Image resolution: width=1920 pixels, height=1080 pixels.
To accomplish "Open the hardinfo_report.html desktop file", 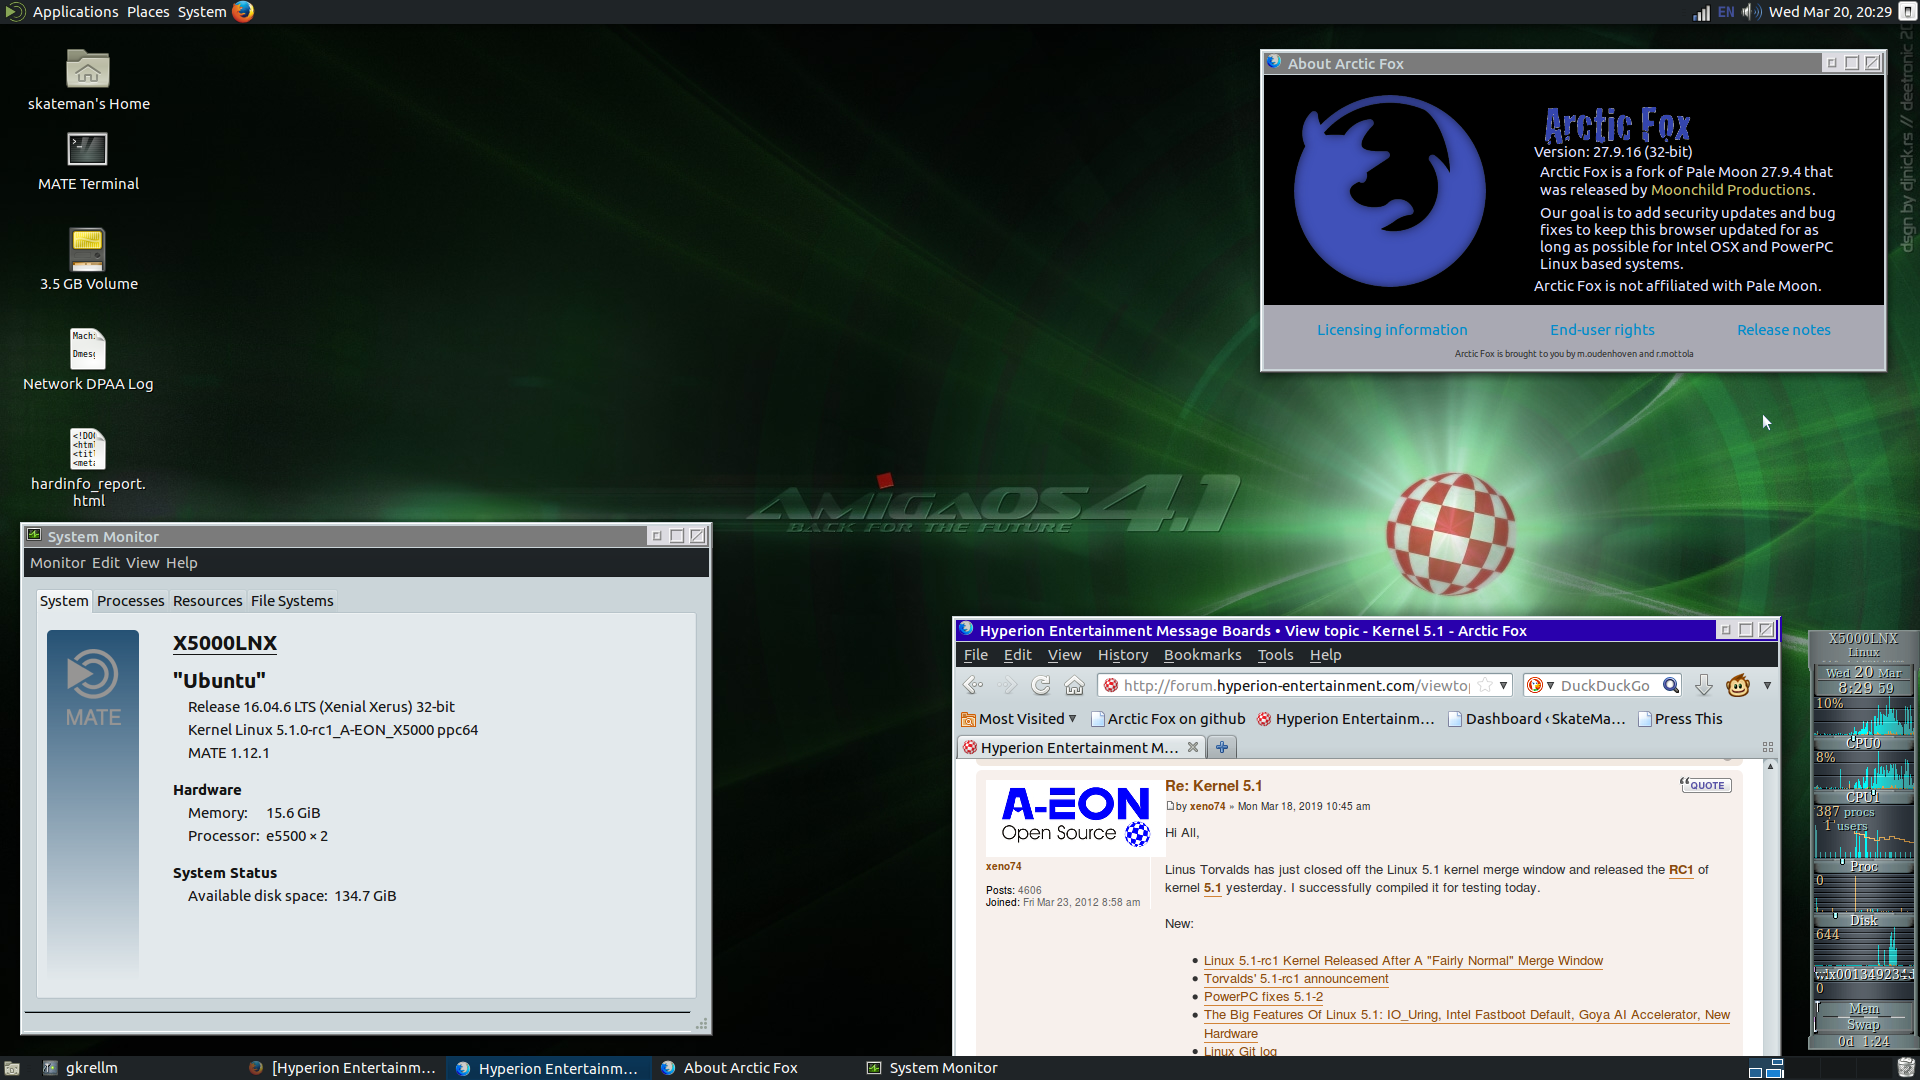I will [88, 468].
